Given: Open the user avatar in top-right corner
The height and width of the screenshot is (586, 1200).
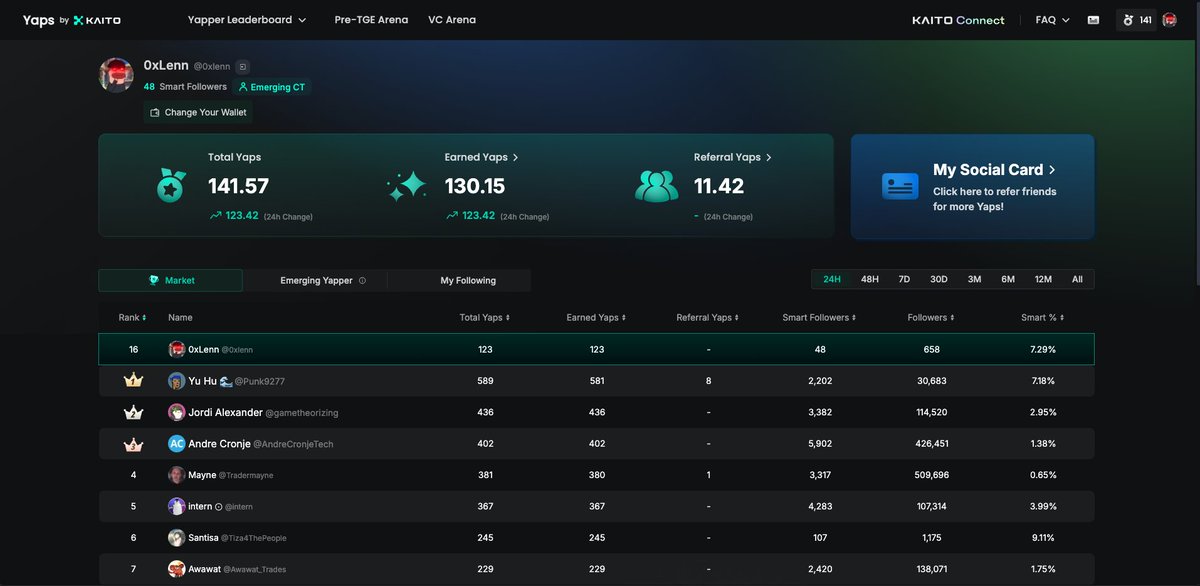Looking at the screenshot, I should pyautogui.click(x=1169, y=20).
